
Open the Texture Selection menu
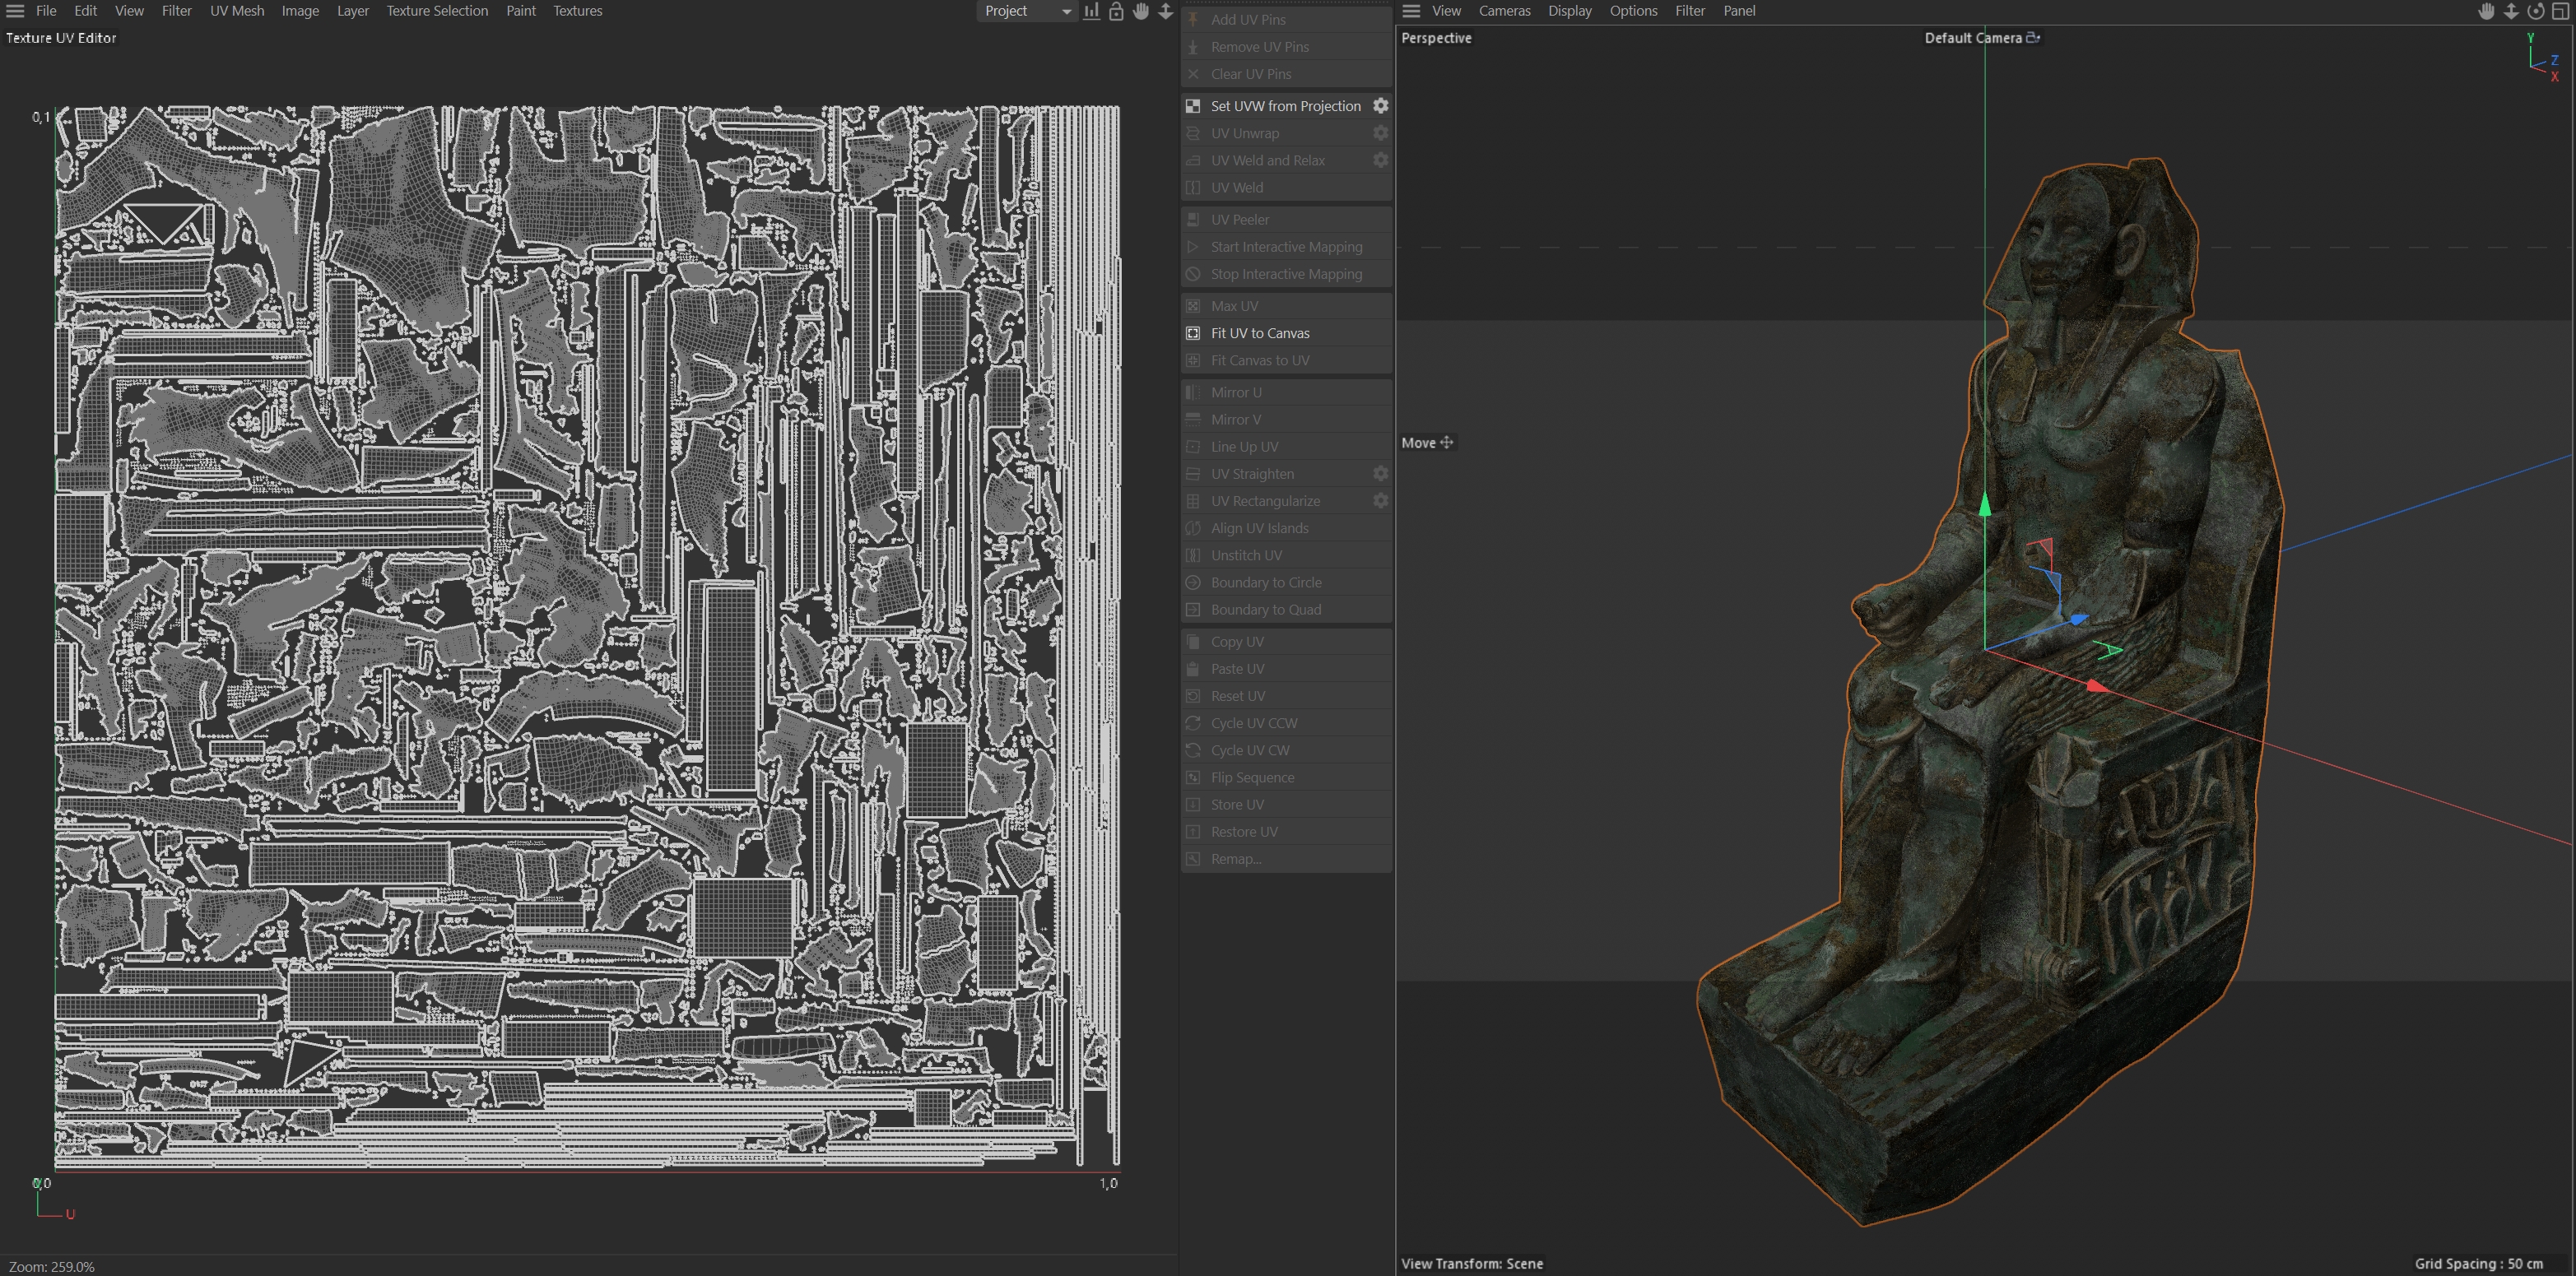[x=437, y=11]
